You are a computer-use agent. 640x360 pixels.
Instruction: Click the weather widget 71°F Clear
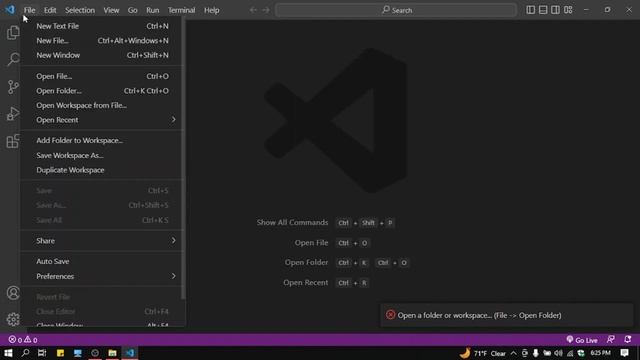(x=482, y=353)
